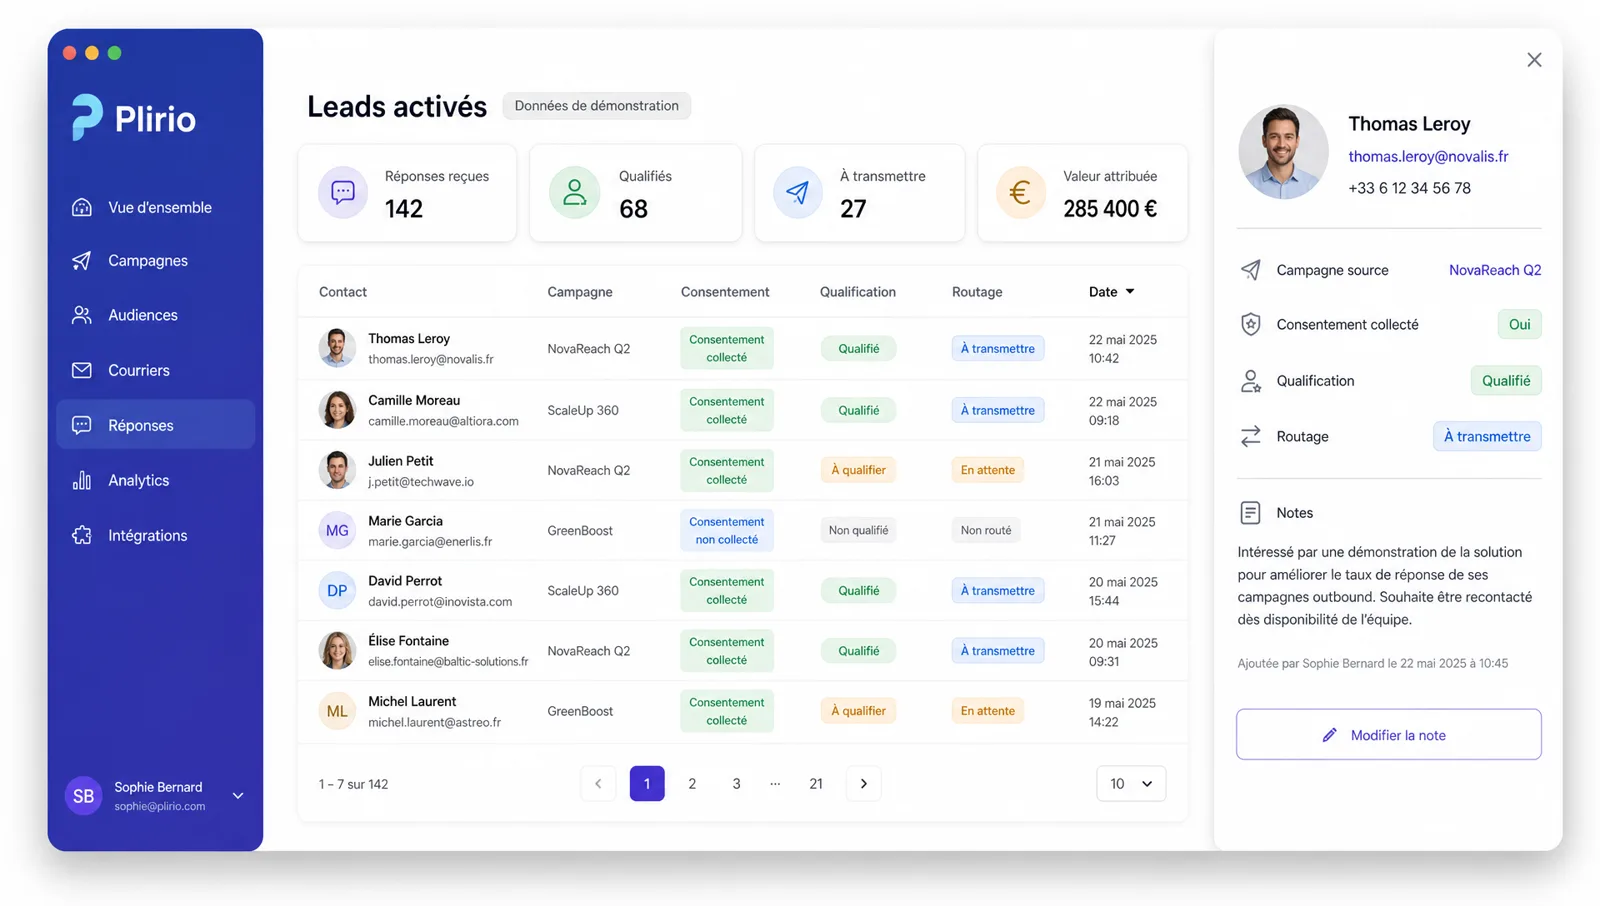Click the MG avatar for Marie Garcia
Image resolution: width=1600 pixels, height=906 pixels.
tap(337, 530)
